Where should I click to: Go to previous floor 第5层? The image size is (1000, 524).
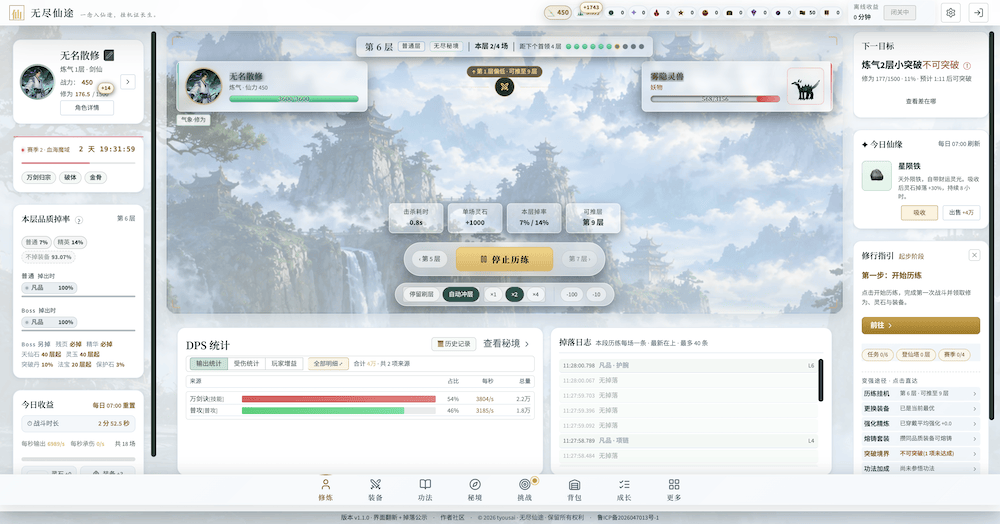tap(429, 259)
